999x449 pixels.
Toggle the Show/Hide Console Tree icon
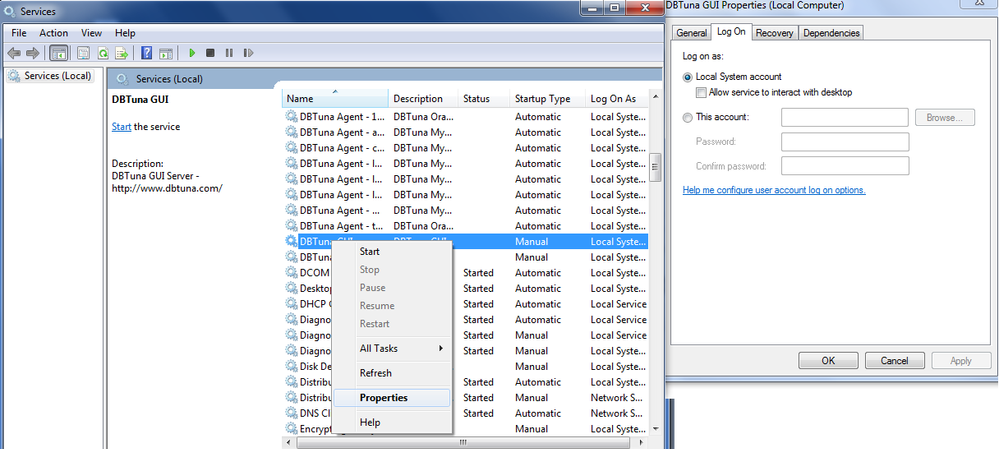click(59, 53)
